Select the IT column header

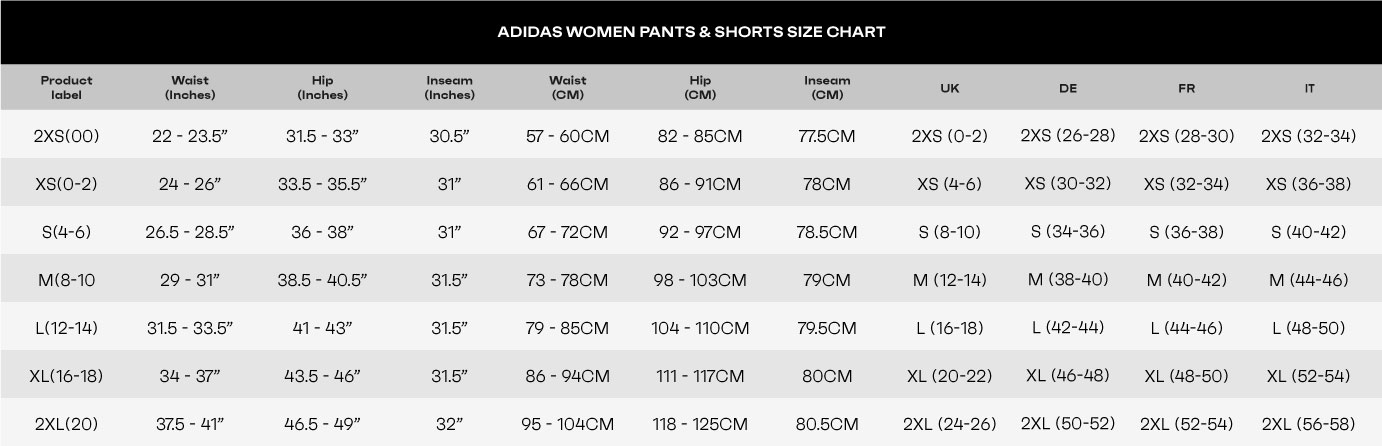point(1309,88)
